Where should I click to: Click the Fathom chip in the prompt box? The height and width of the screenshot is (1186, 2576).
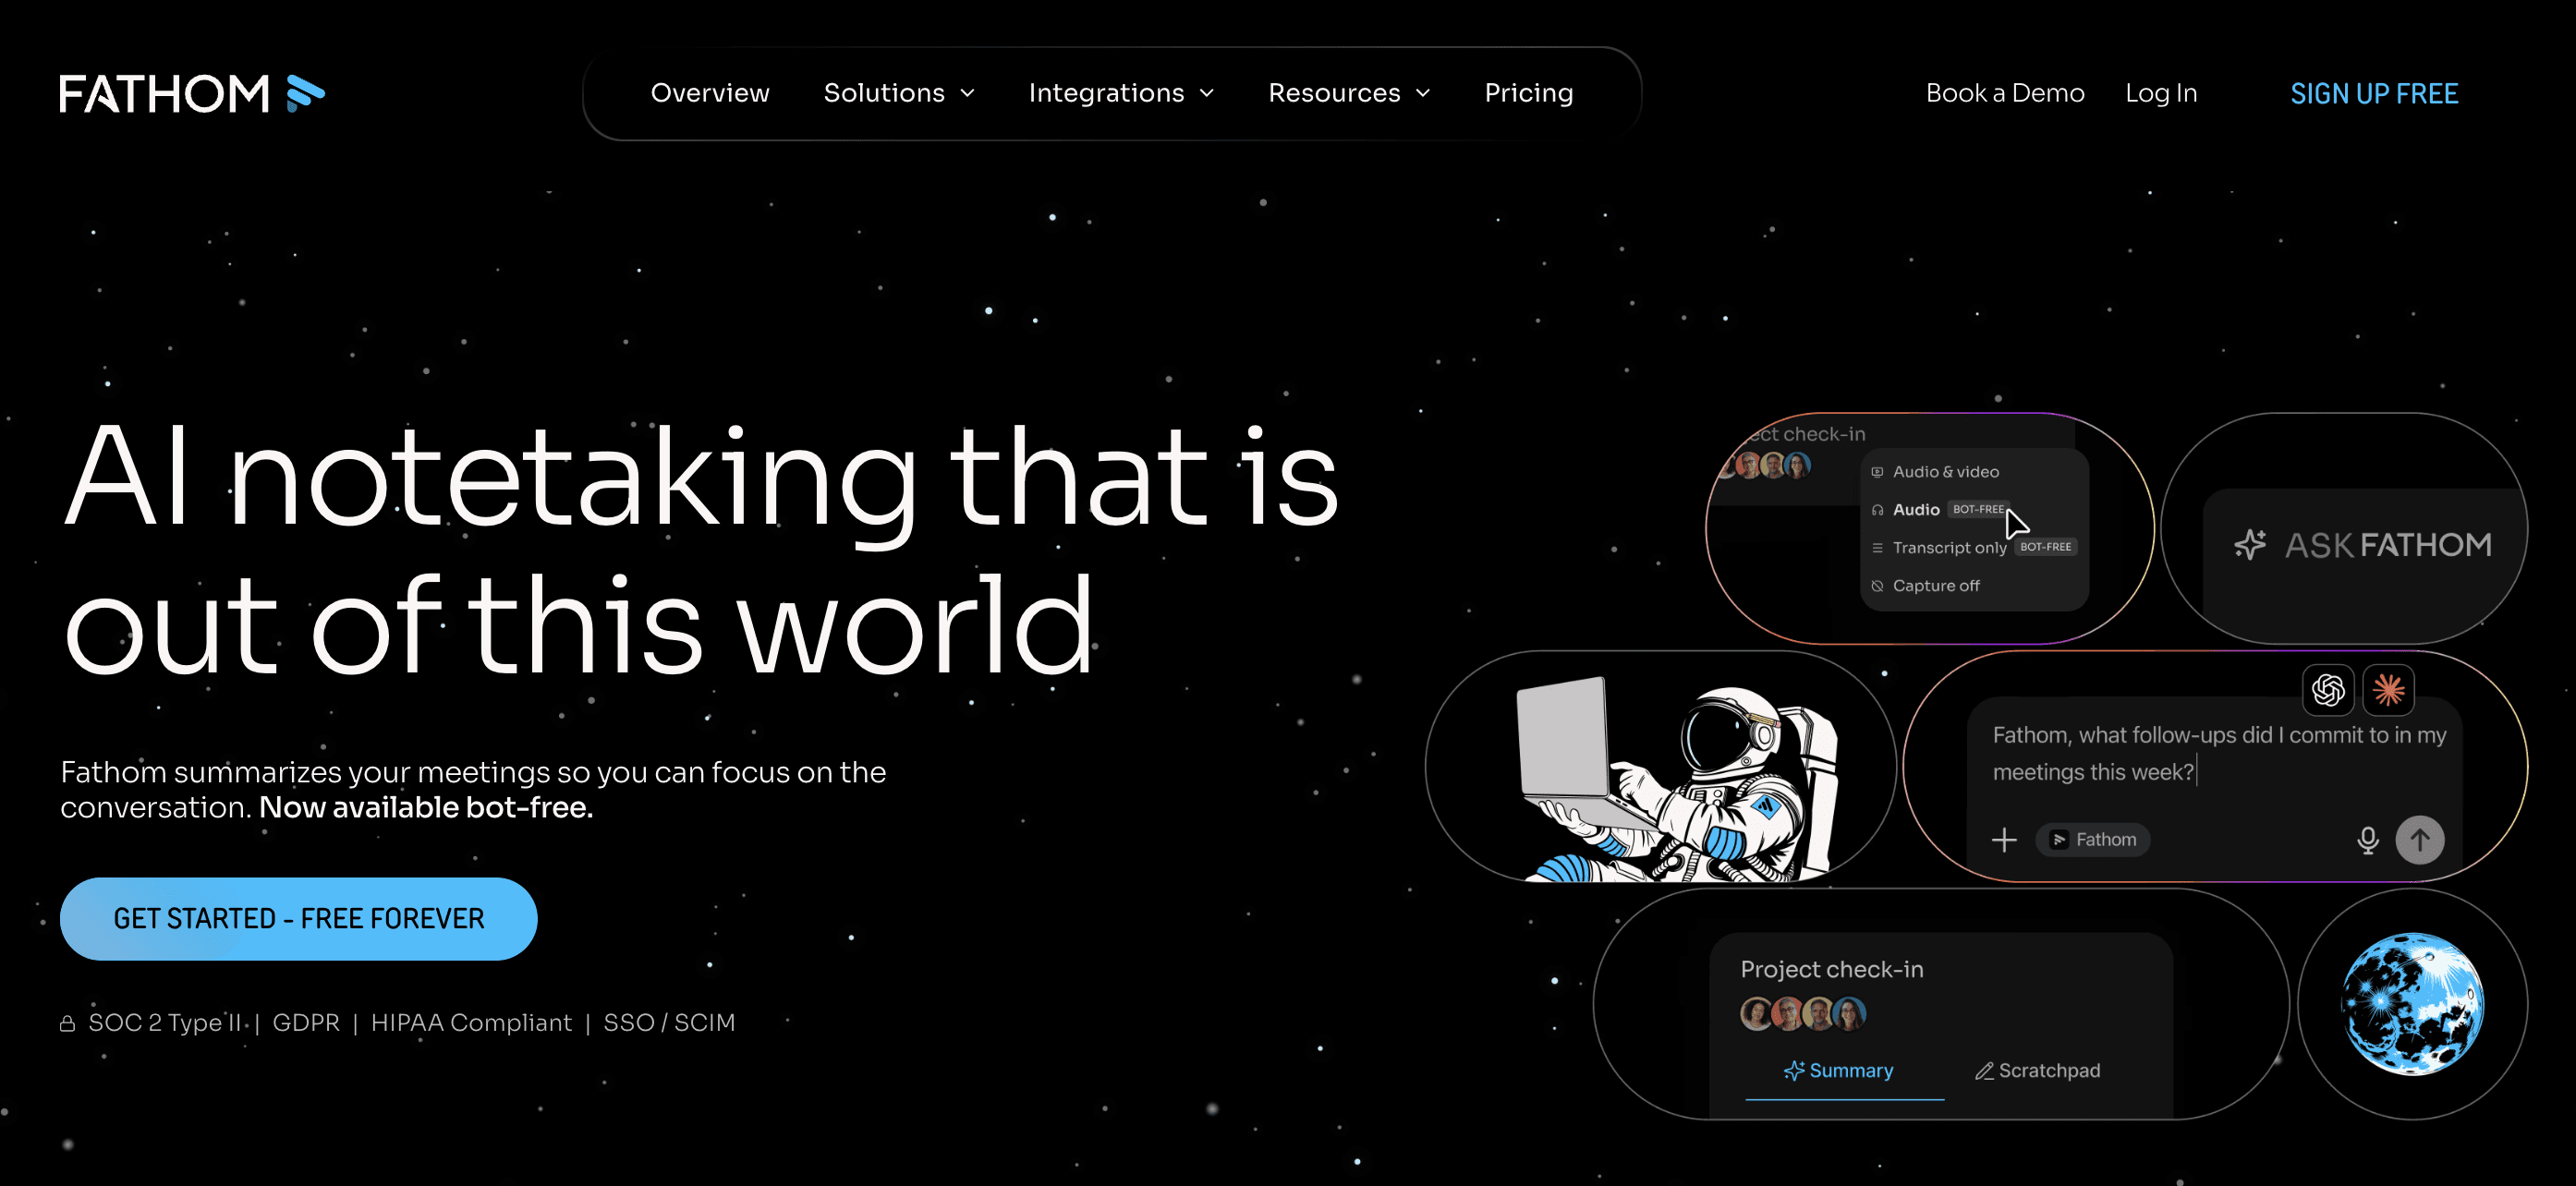point(2092,840)
